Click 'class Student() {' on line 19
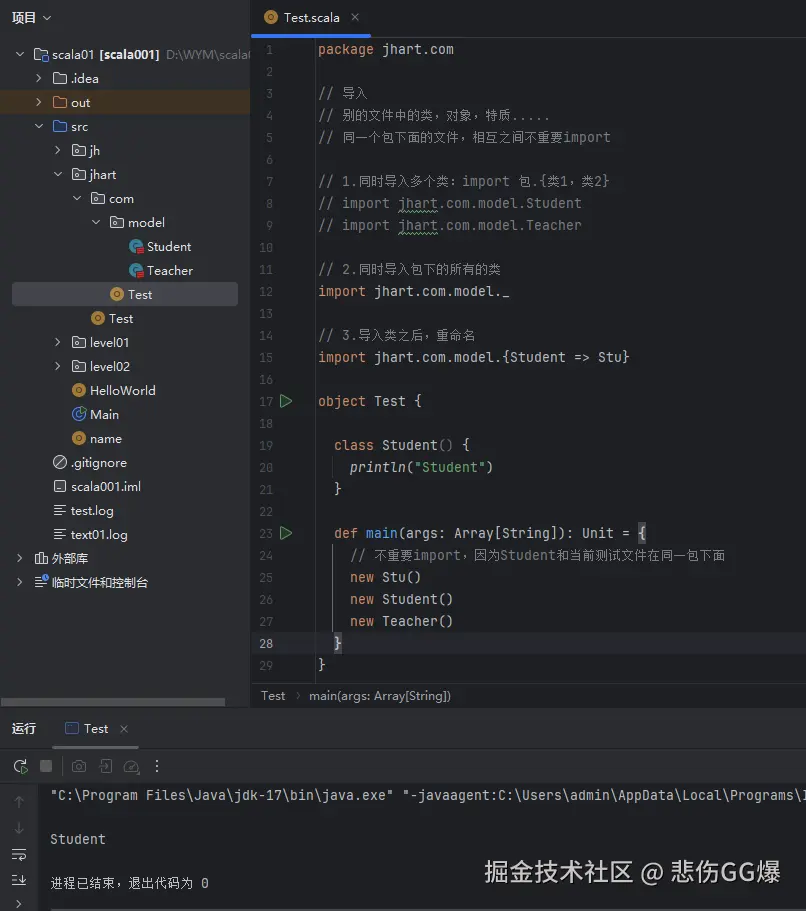The width and height of the screenshot is (806, 911). [402, 445]
